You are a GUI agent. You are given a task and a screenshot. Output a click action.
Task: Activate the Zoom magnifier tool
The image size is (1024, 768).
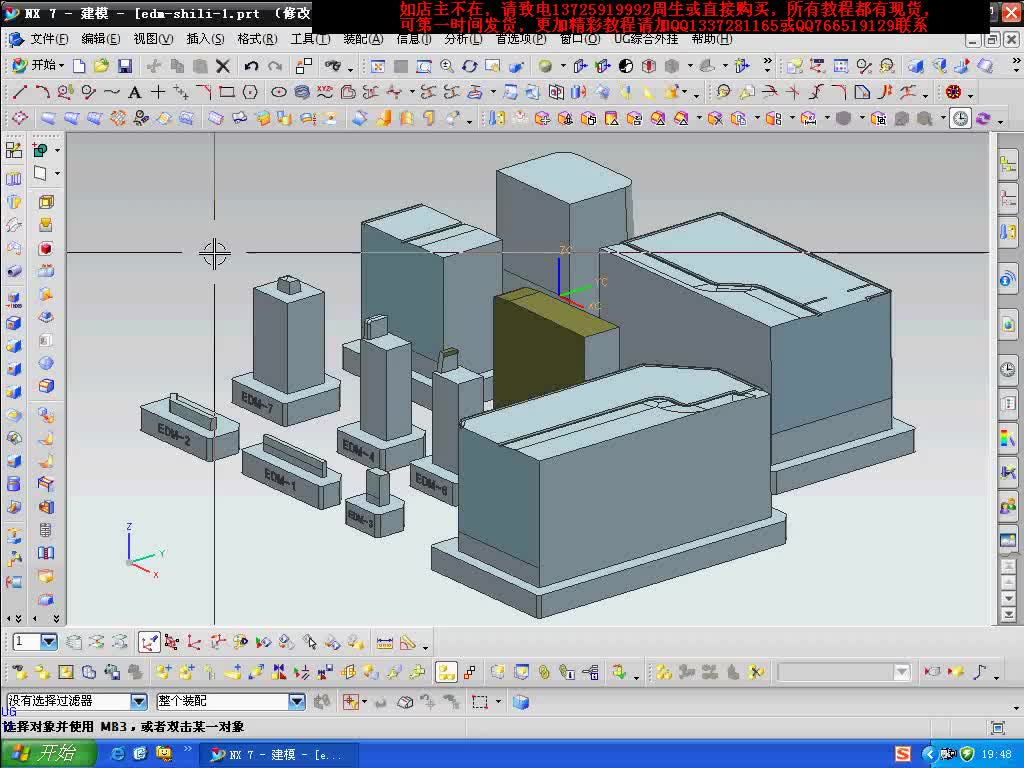(447, 66)
